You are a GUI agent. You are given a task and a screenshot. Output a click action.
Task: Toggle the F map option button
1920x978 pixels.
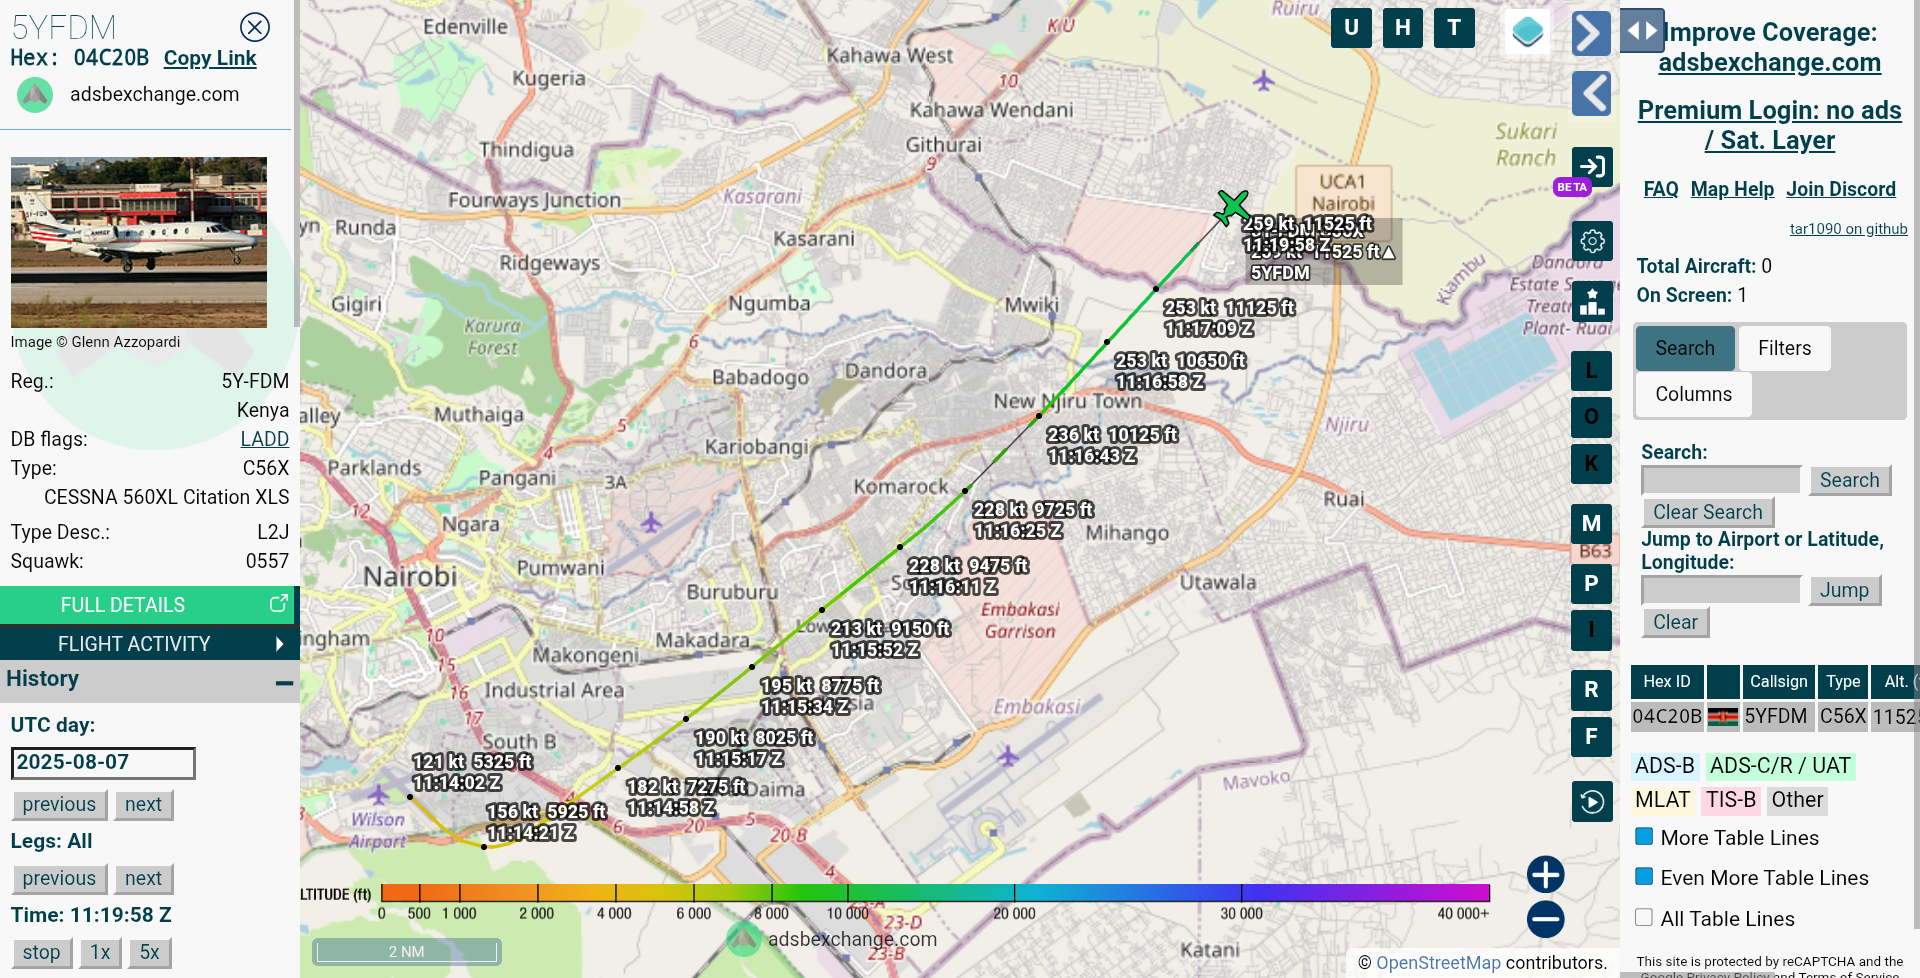click(1591, 737)
